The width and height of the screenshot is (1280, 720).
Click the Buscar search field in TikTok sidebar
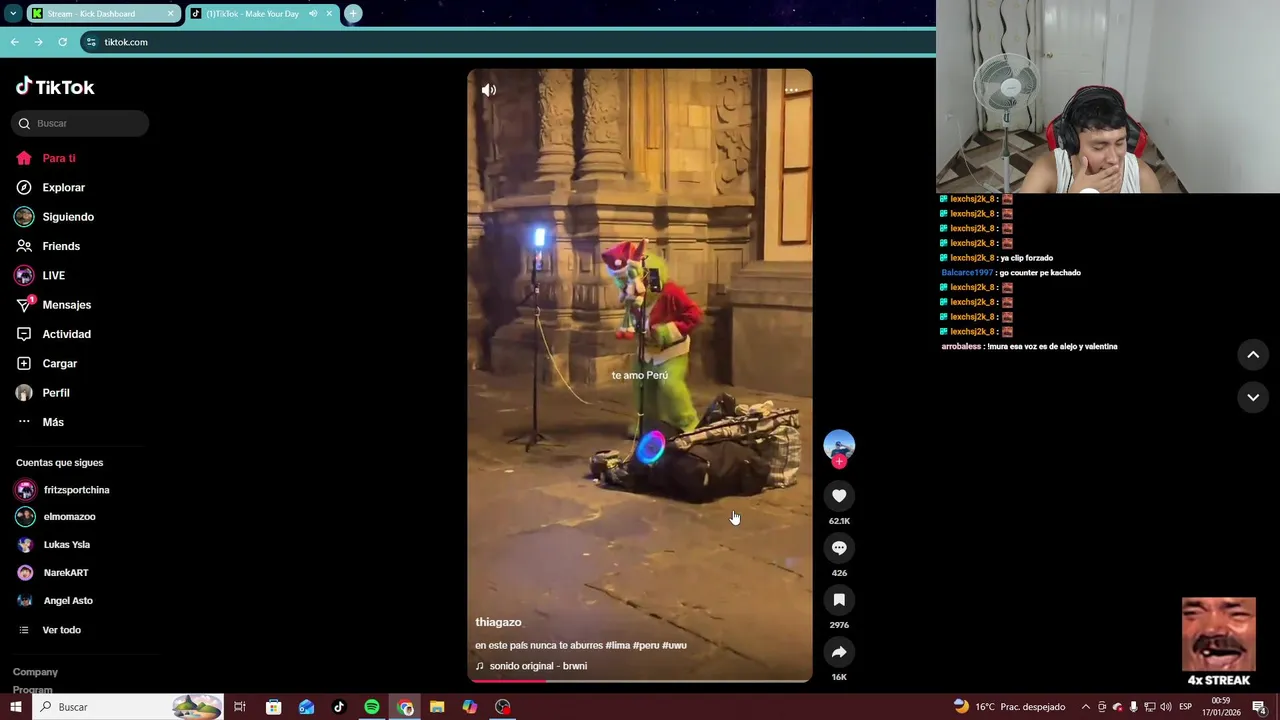[80, 123]
